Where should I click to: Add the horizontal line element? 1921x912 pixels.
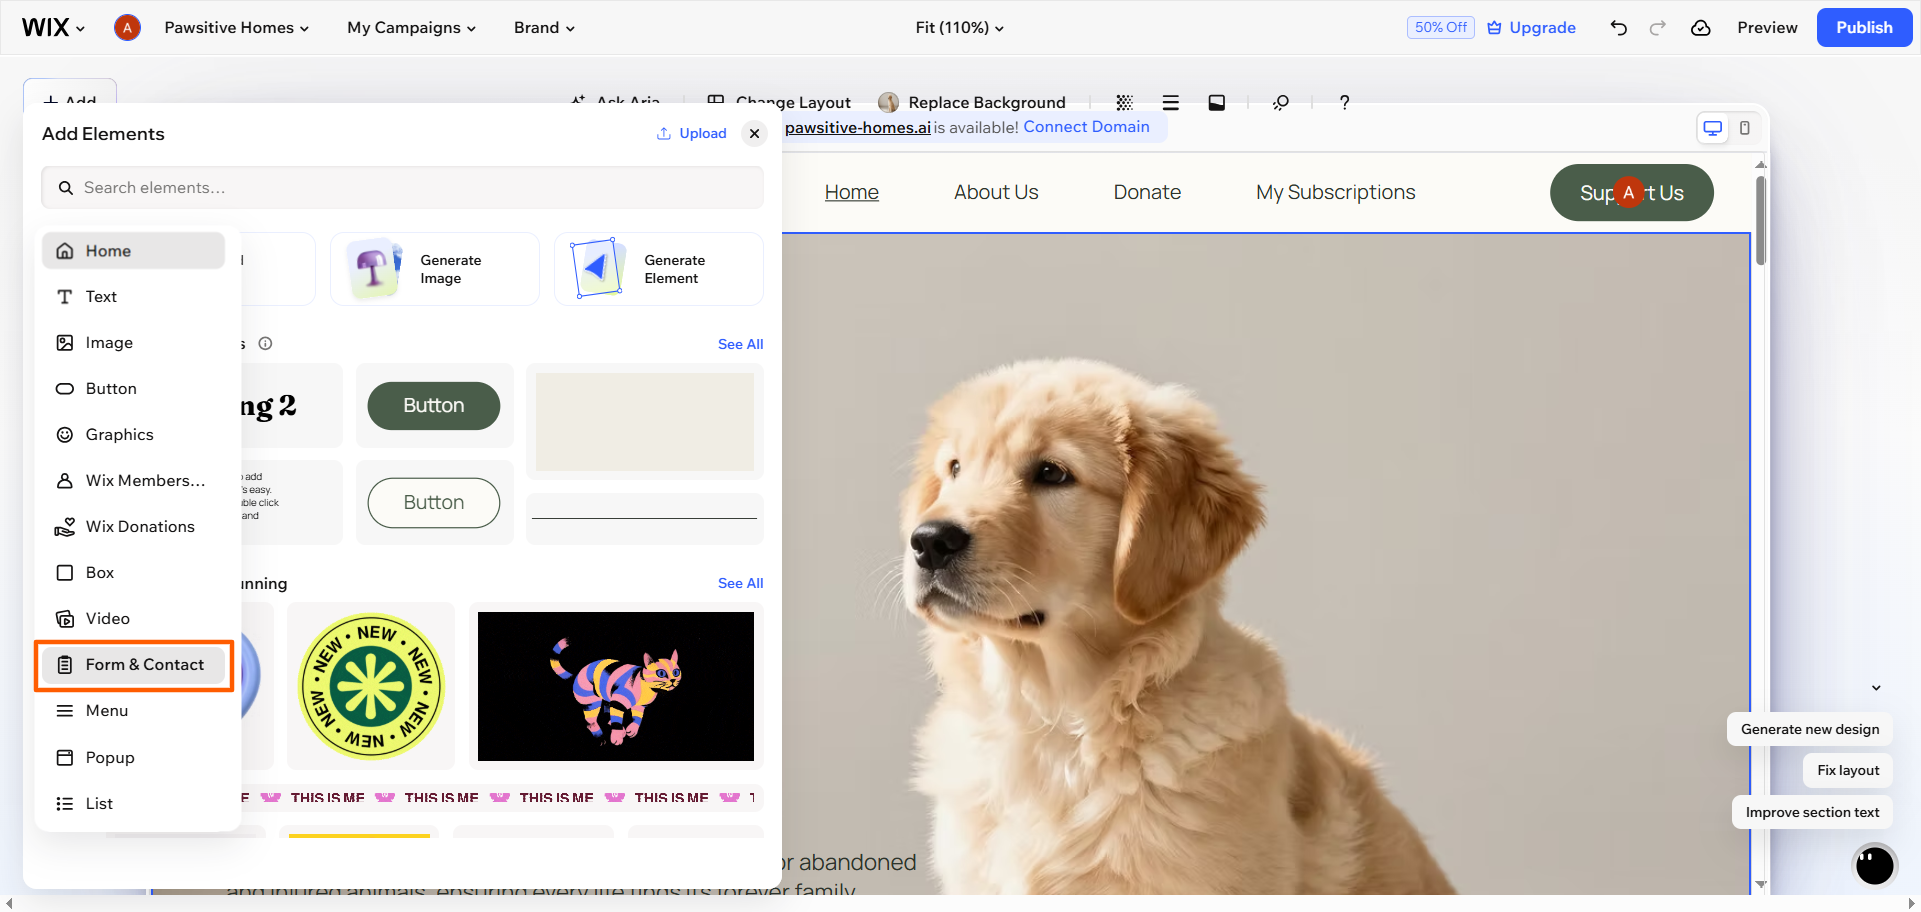pyautogui.click(x=645, y=519)
